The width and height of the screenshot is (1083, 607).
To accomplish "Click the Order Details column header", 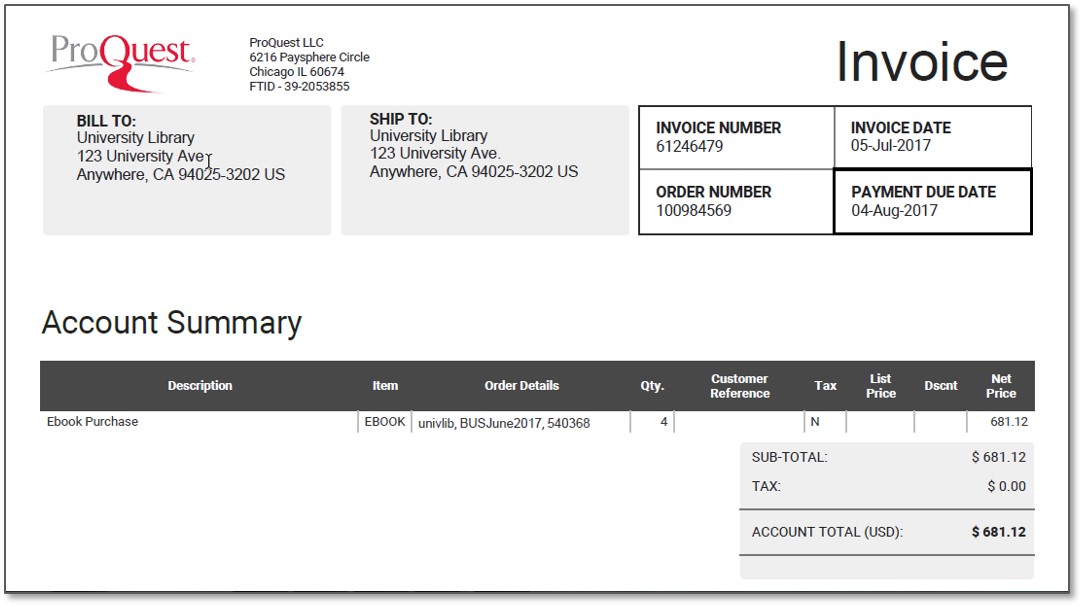I will click(x=521, y=386).
